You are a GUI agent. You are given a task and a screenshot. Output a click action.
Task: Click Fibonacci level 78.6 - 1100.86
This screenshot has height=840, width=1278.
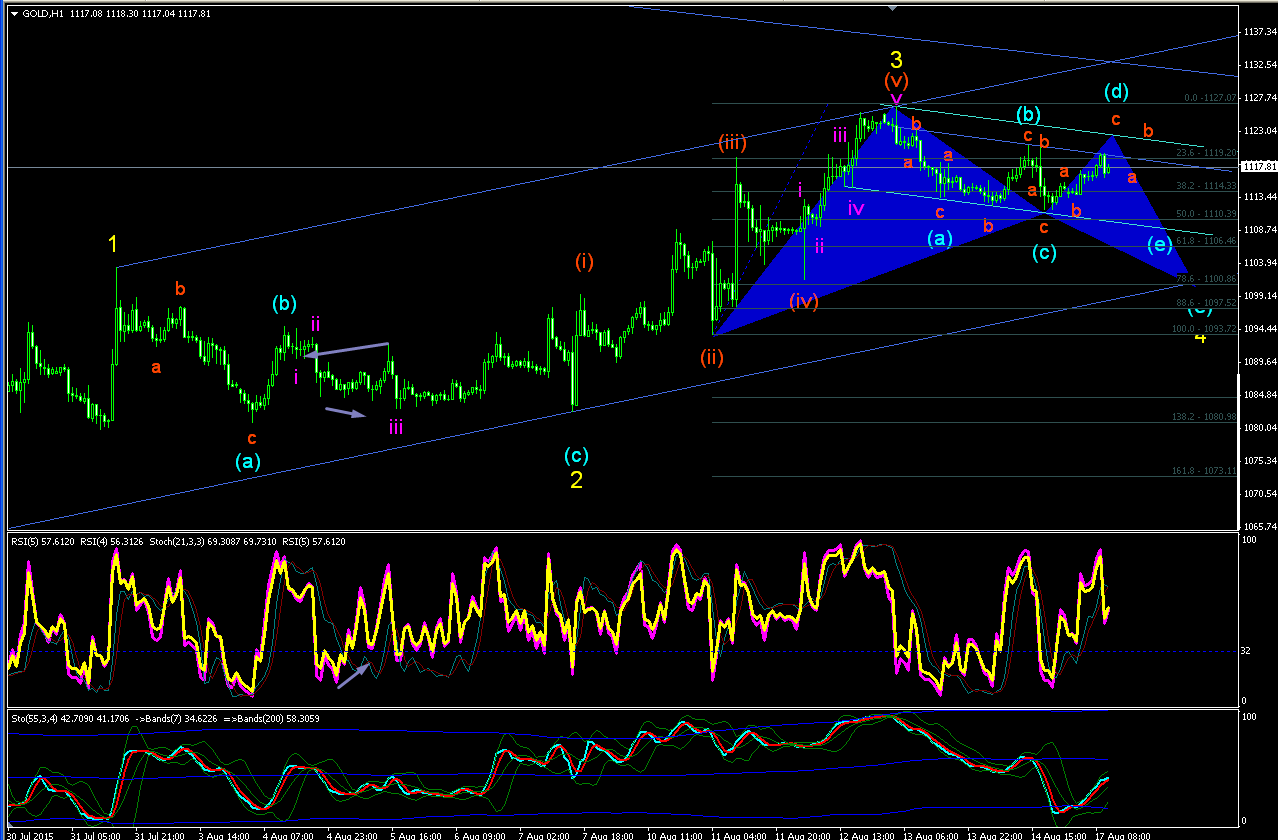point(1207,278)
